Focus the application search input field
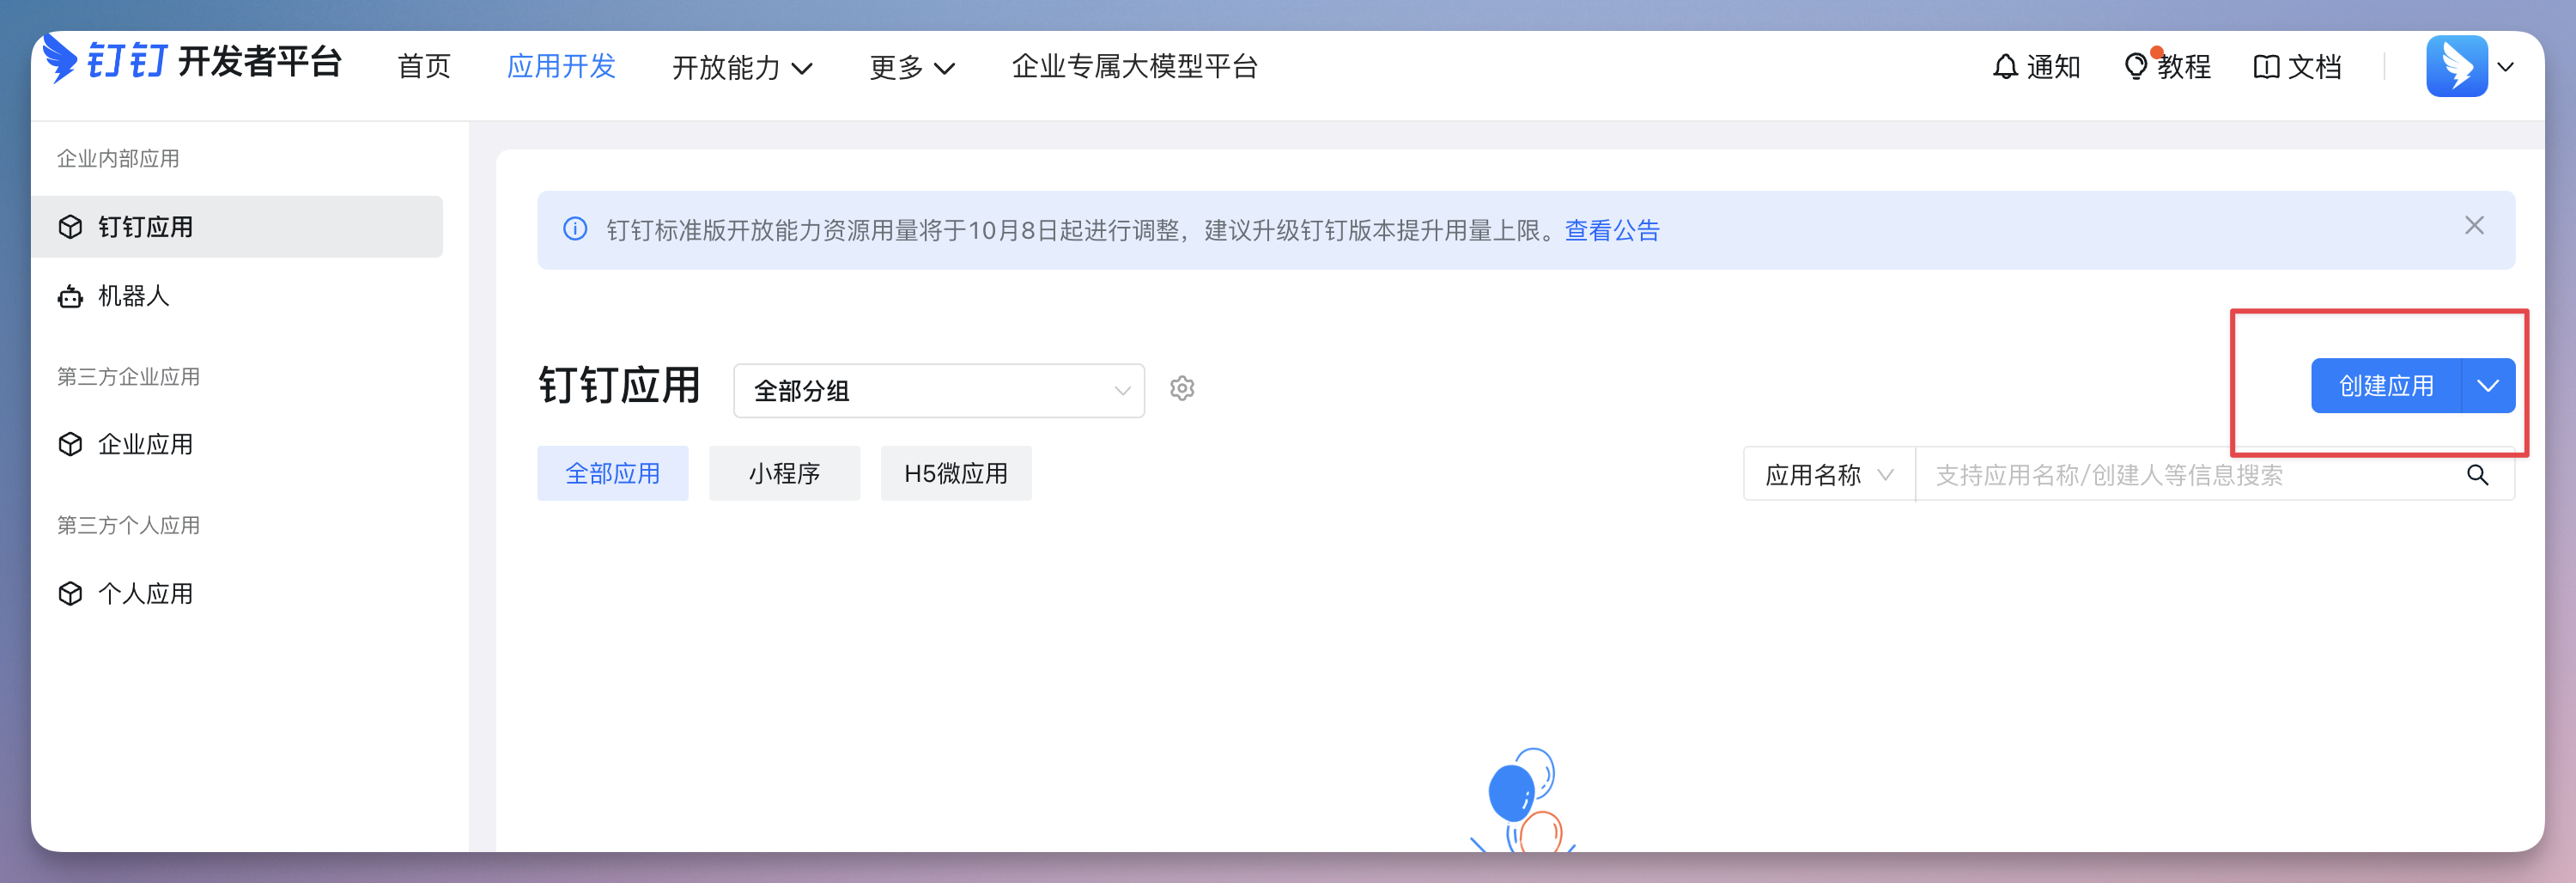The height and width of the screenshot is (883, 2576). pos(2190,475)
